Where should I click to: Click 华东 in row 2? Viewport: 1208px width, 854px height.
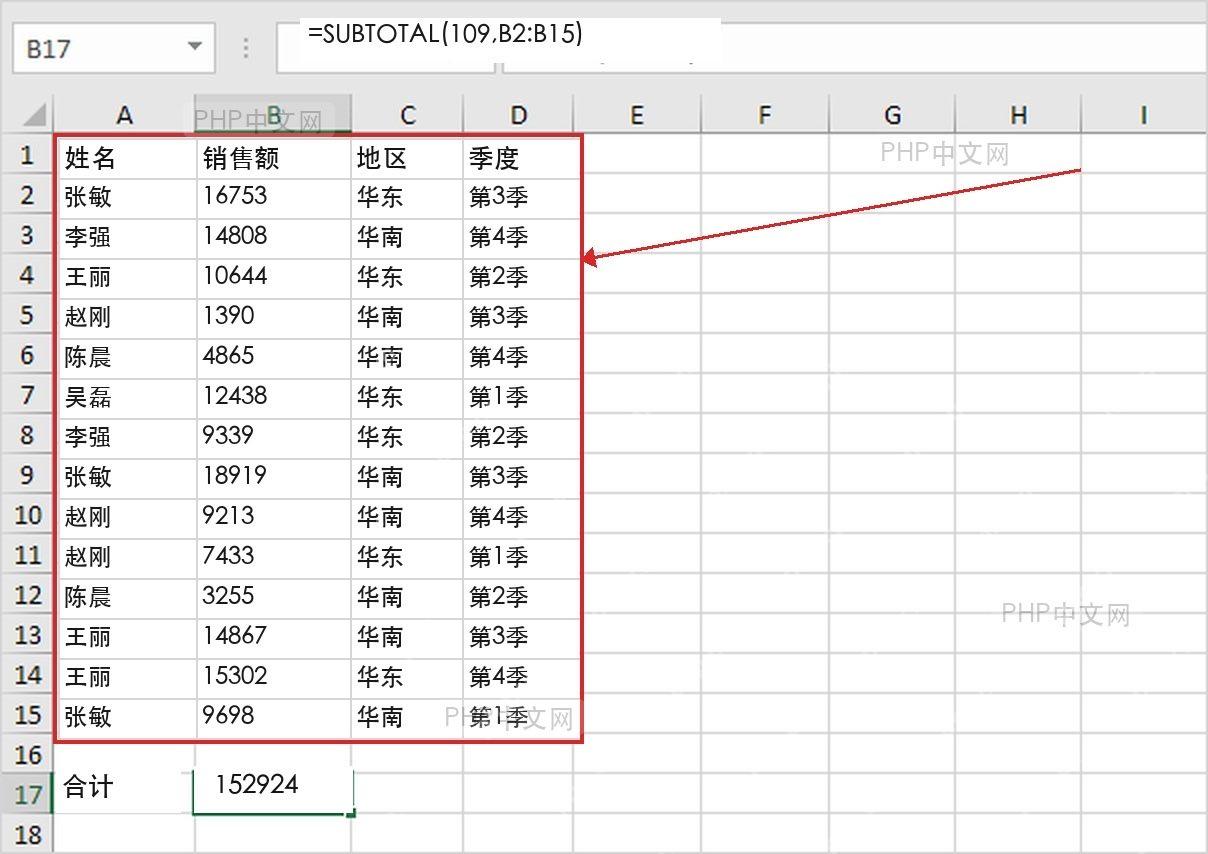point(407,197)
